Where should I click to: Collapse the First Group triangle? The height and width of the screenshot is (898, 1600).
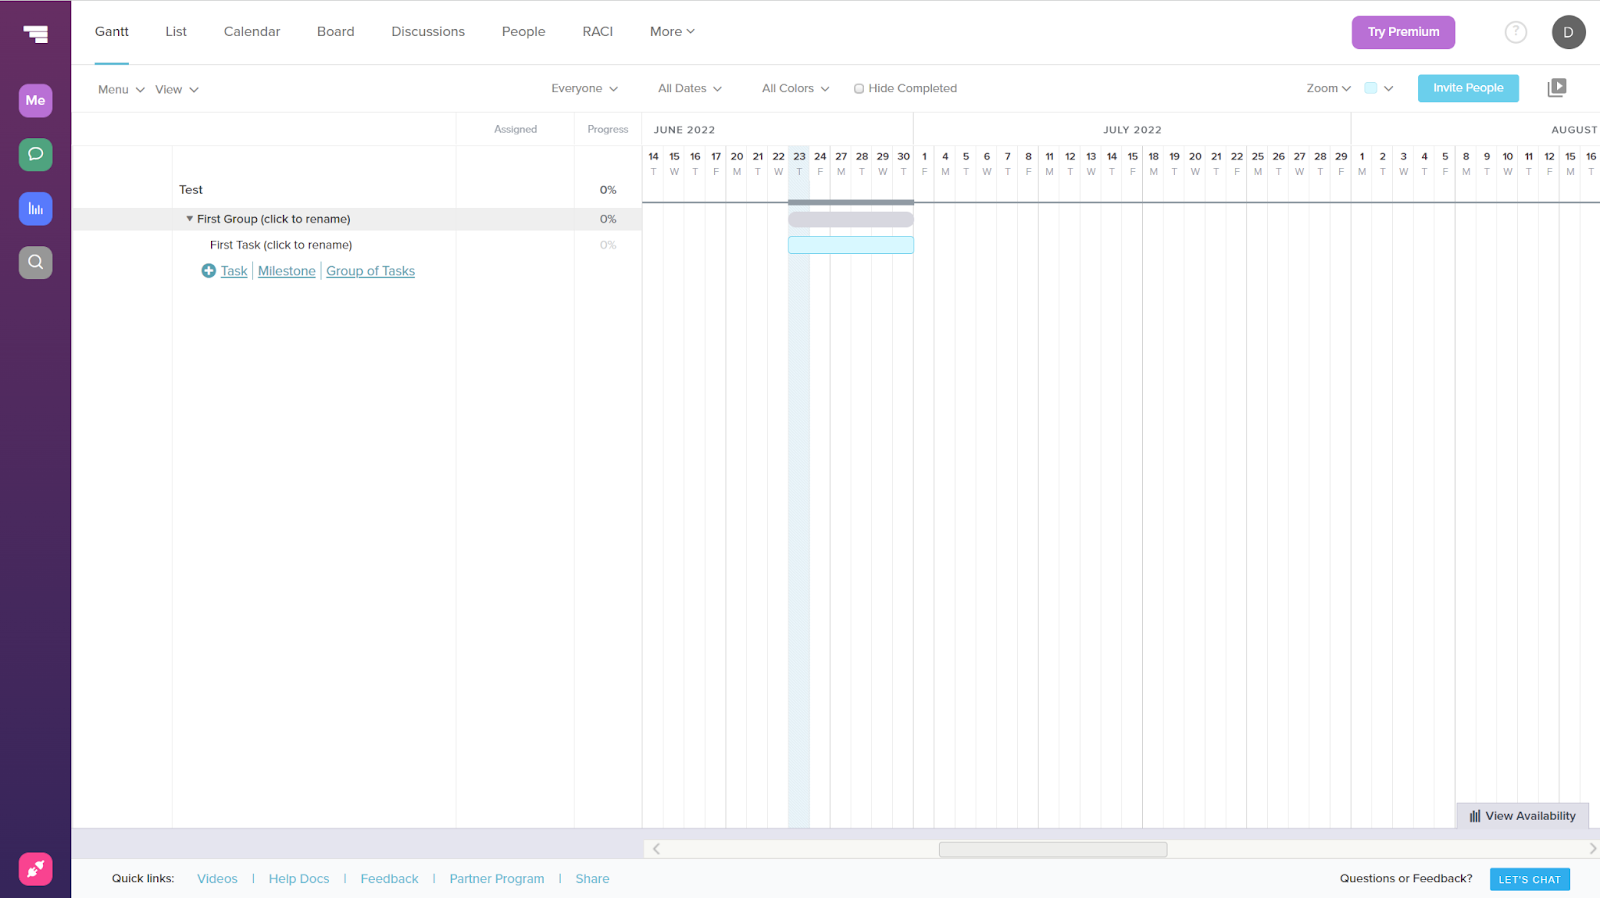click(189, 219)
